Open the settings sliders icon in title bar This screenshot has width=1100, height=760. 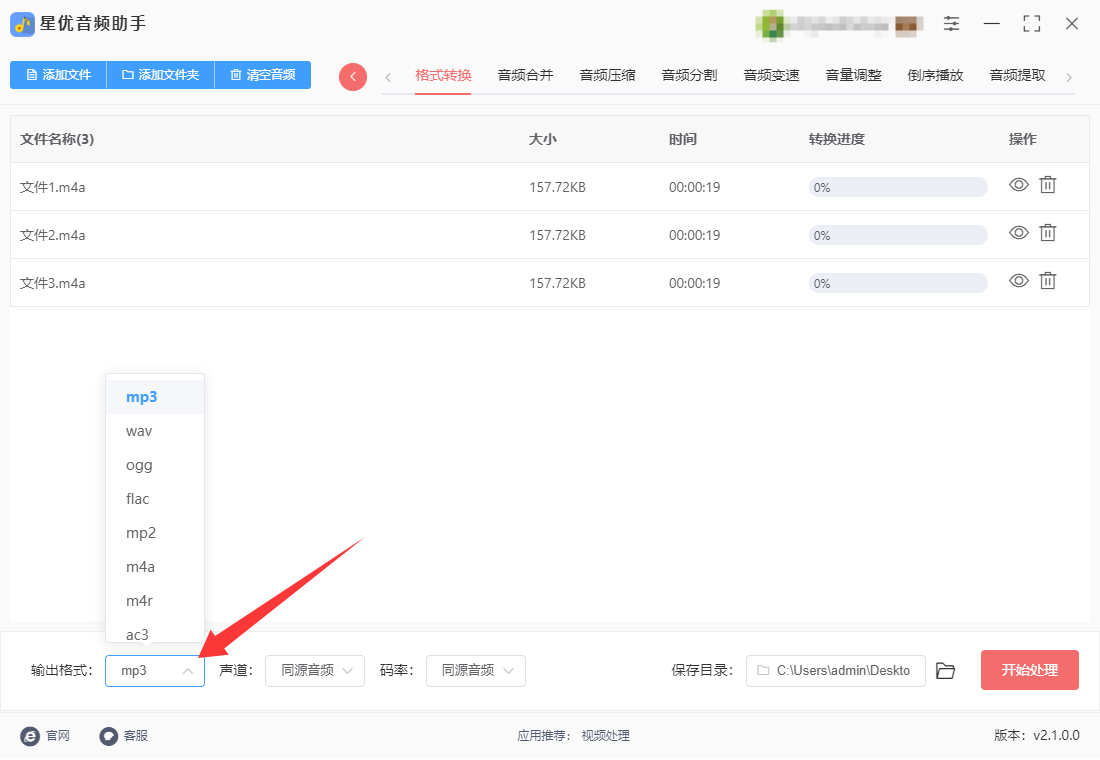tap(951, 24)
